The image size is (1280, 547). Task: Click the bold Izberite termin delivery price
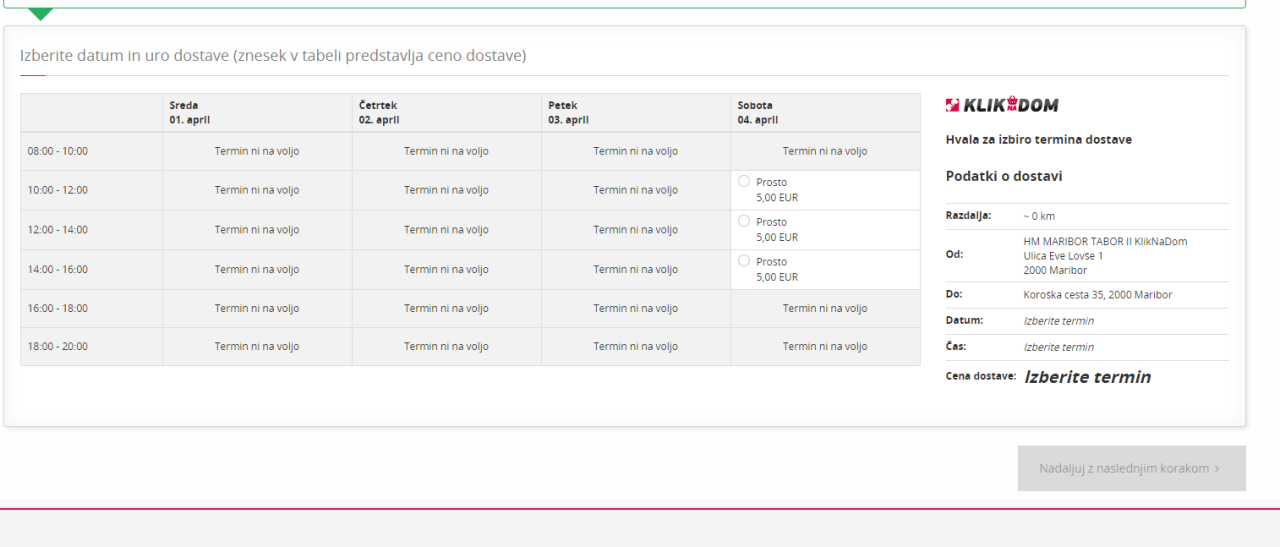pyautogui.click(x=1087, y=378)
